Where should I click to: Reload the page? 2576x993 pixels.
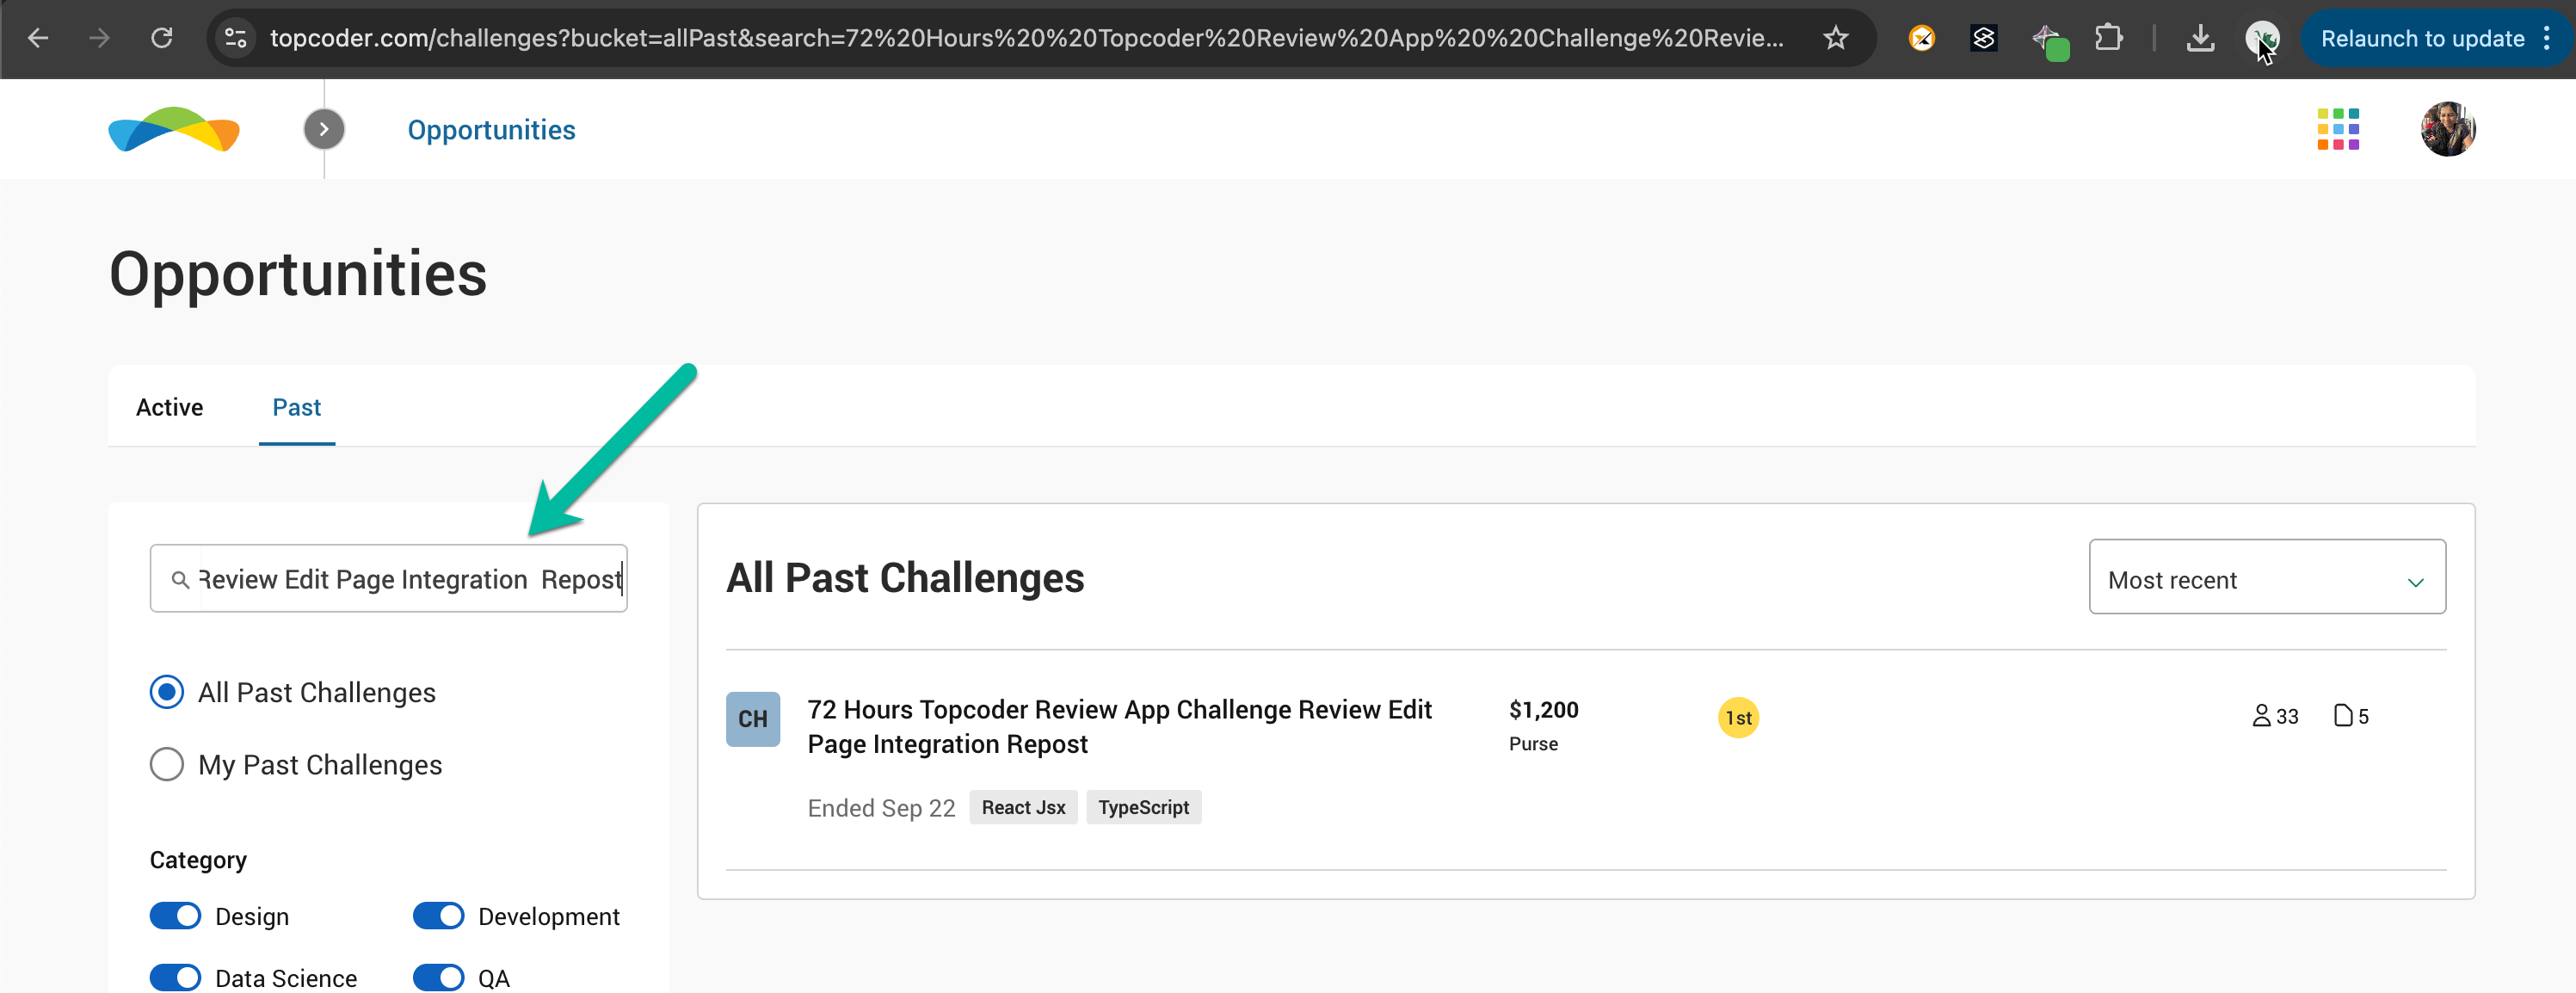(162, 39)
